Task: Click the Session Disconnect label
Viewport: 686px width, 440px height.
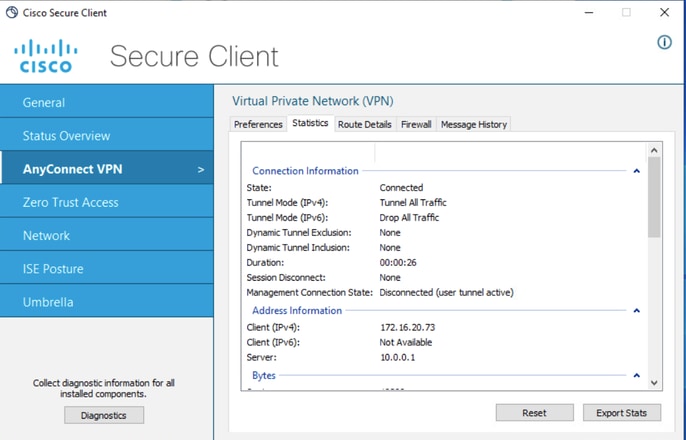Action: pos(286,277)
